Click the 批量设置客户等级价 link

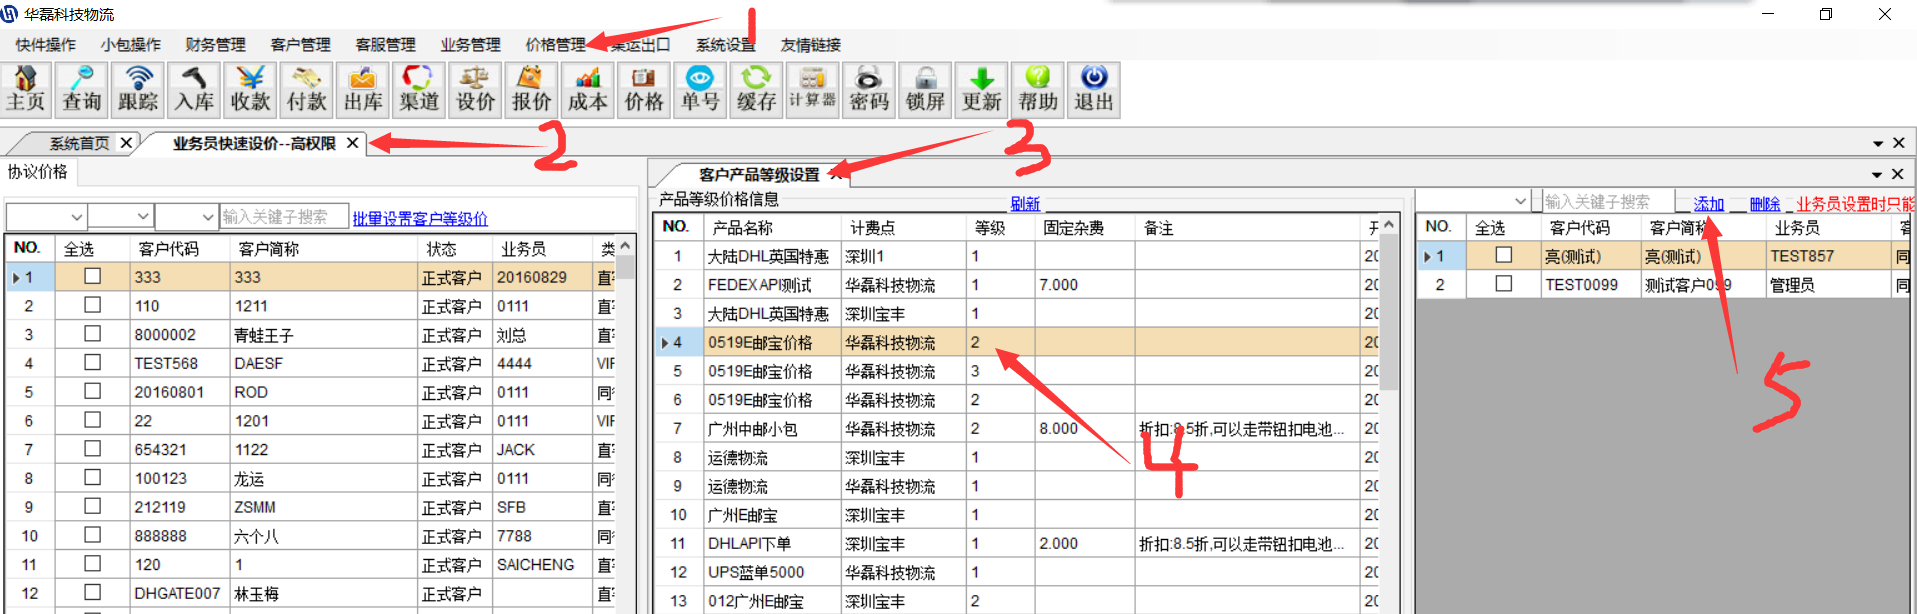click(x=420, y=218)
